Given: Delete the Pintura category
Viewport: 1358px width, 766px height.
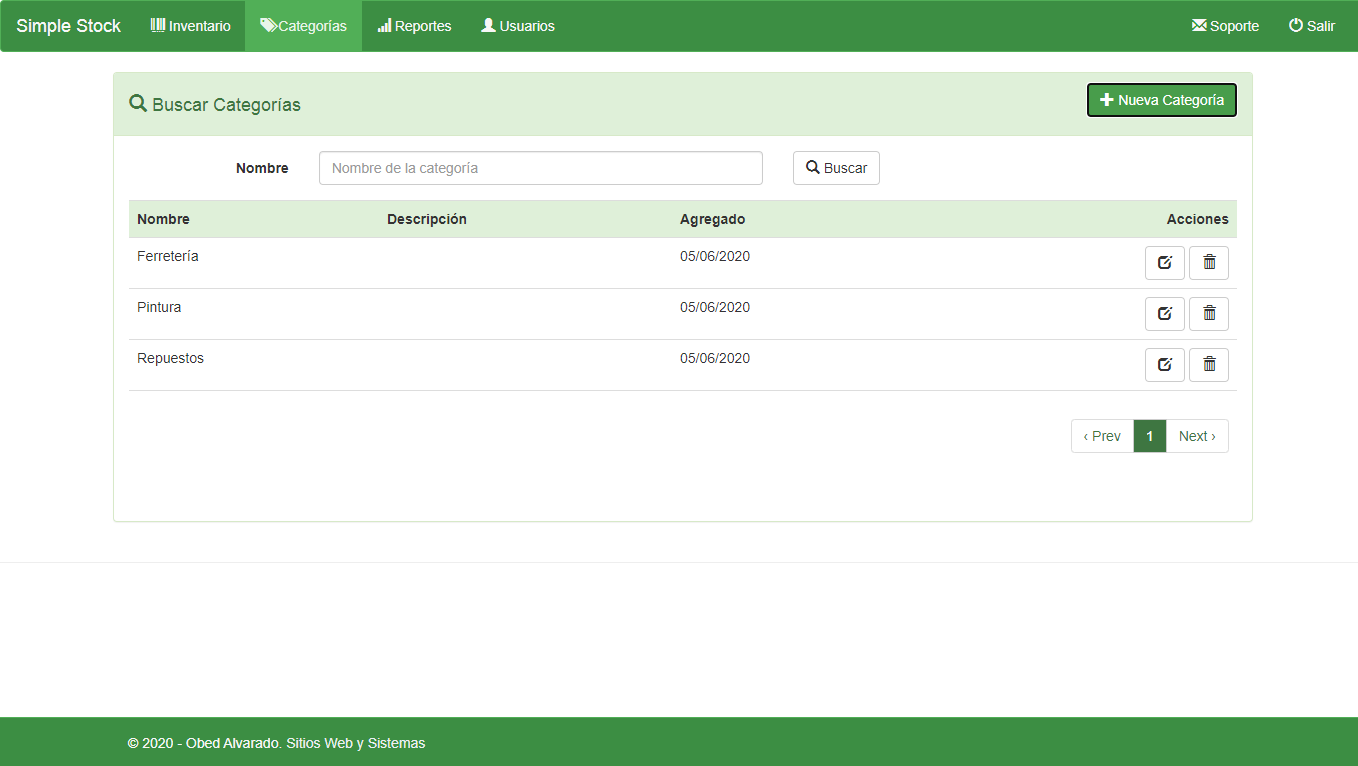Looking at the screenshot, I should (x=1209, y=314).
